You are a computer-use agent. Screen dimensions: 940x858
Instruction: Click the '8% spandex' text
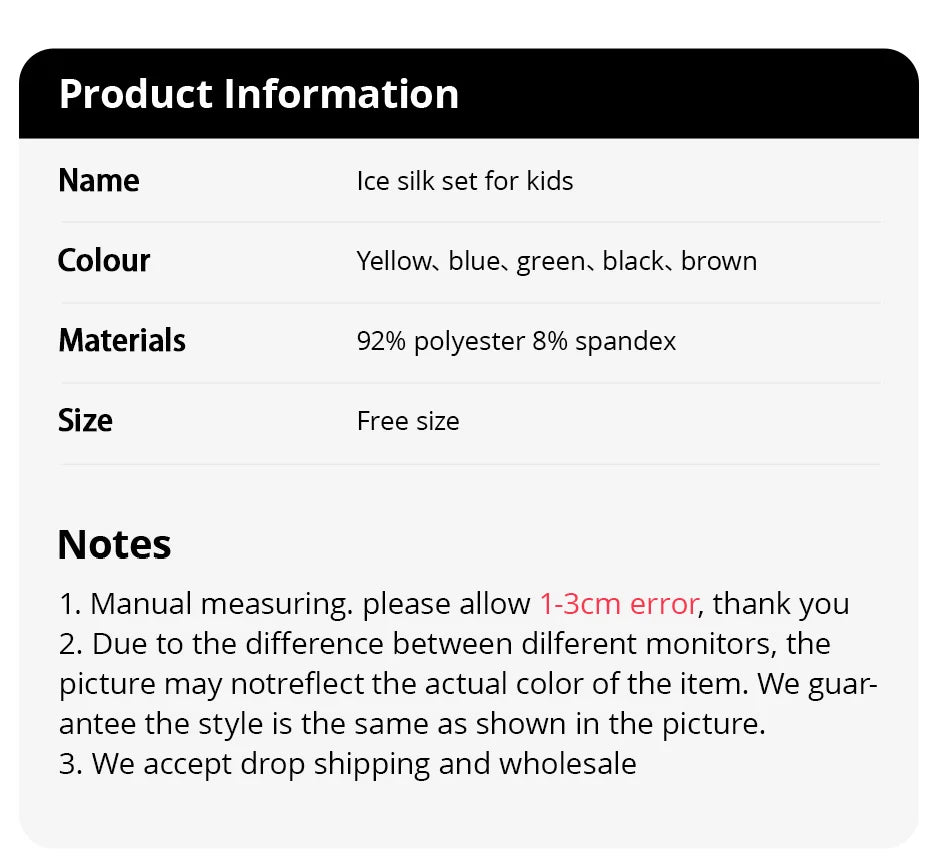point(604,341)
